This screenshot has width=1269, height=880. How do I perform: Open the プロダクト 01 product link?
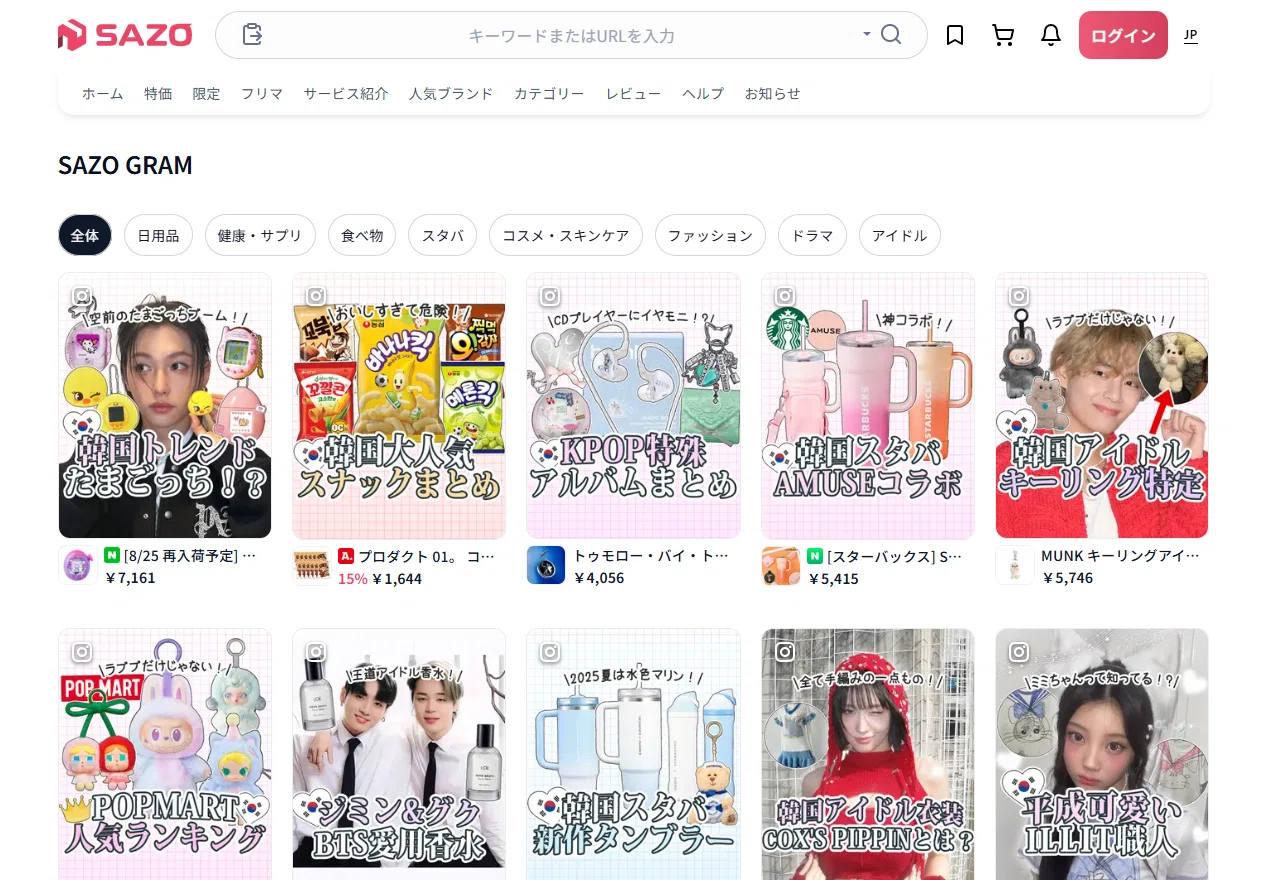pos(416,555)
